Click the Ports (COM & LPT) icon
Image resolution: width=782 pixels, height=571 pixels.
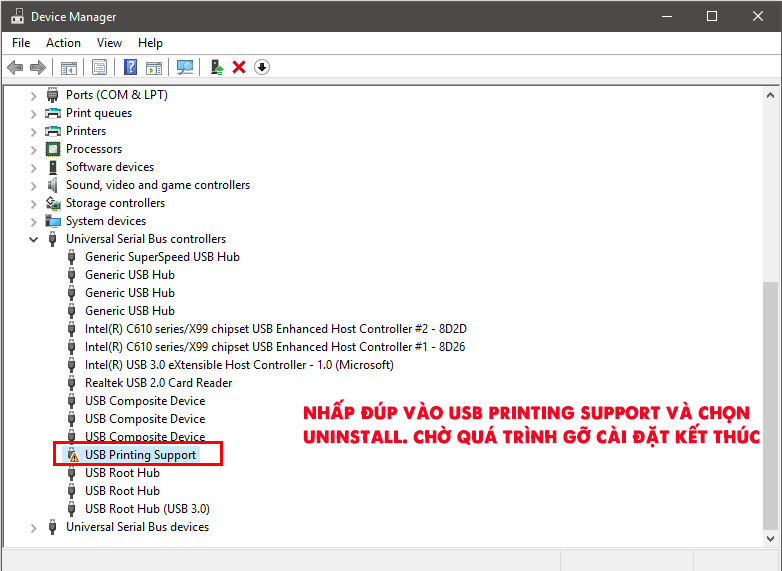click(52, 95)
